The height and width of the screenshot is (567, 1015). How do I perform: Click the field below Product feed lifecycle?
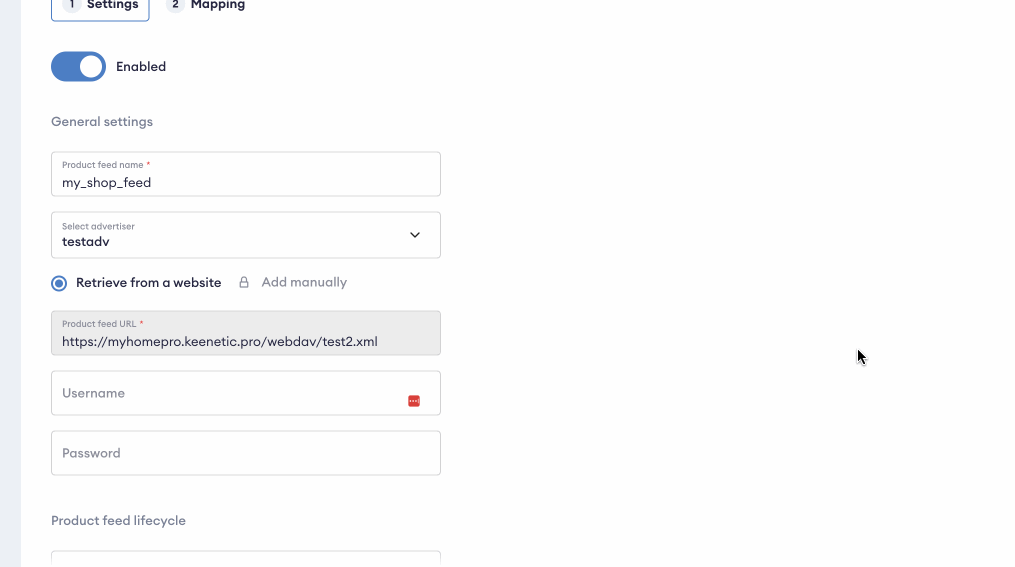point(245,558)
